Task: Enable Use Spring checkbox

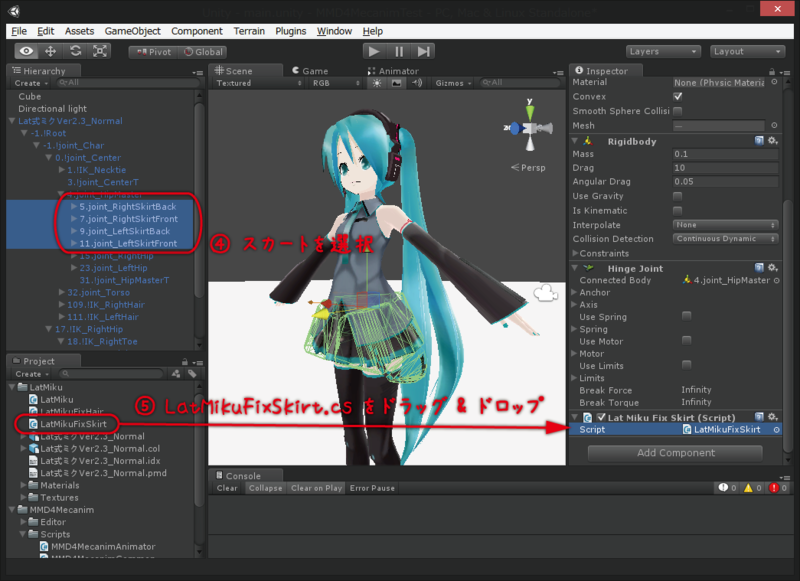Action: pyautogui.click(x=687, y=316)
